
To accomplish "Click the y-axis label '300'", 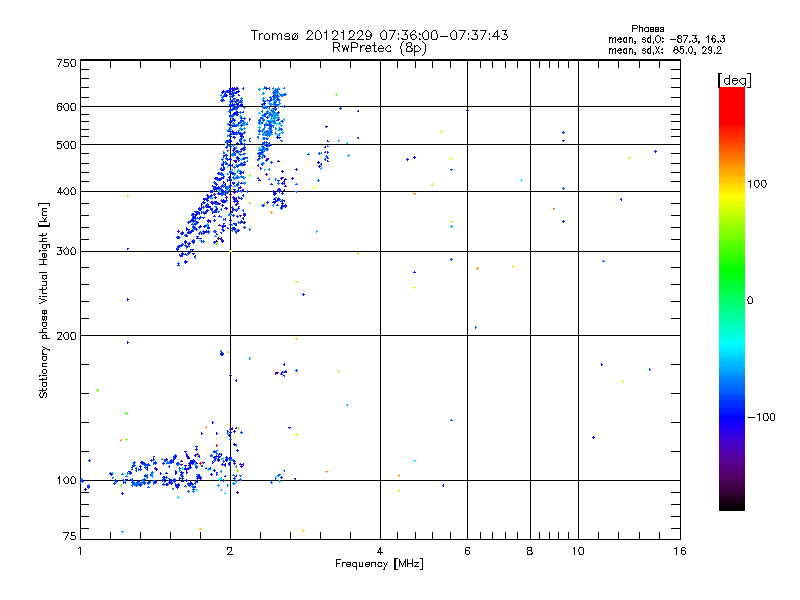I will (x=66, y=252).
